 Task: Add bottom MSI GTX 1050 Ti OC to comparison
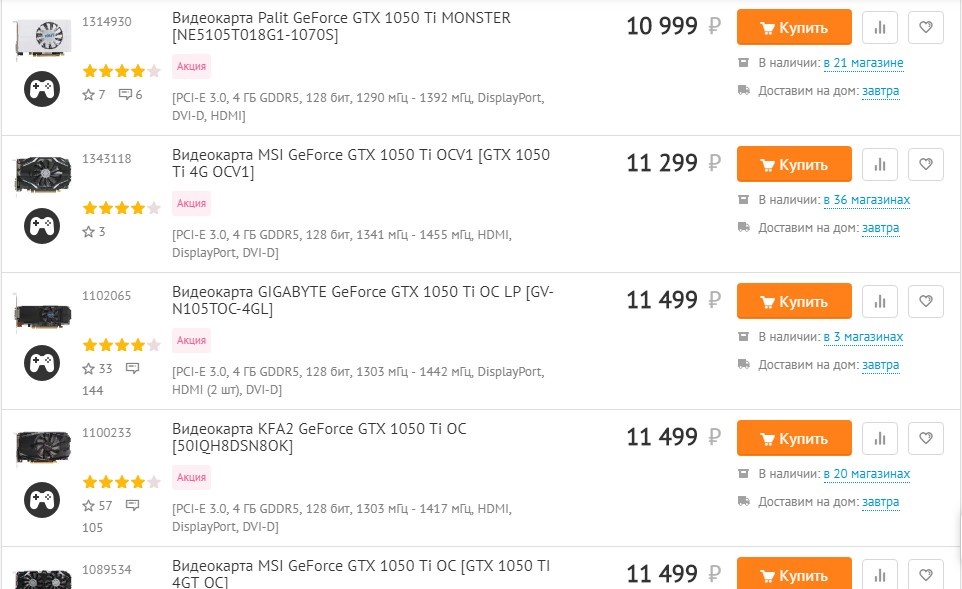click(879, 575)
